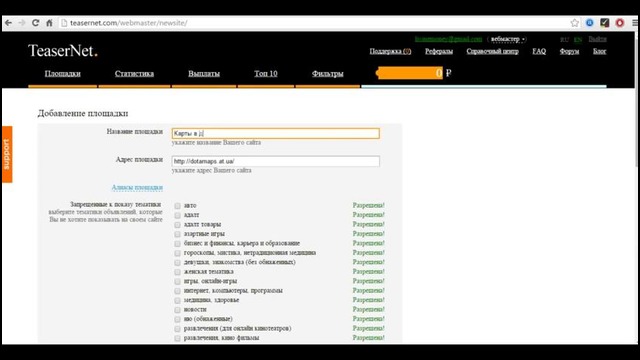The width and height of the screenshot is (640, 360).
Task: Focus the Название площадки input field
Action: click(x=276, y=133)
